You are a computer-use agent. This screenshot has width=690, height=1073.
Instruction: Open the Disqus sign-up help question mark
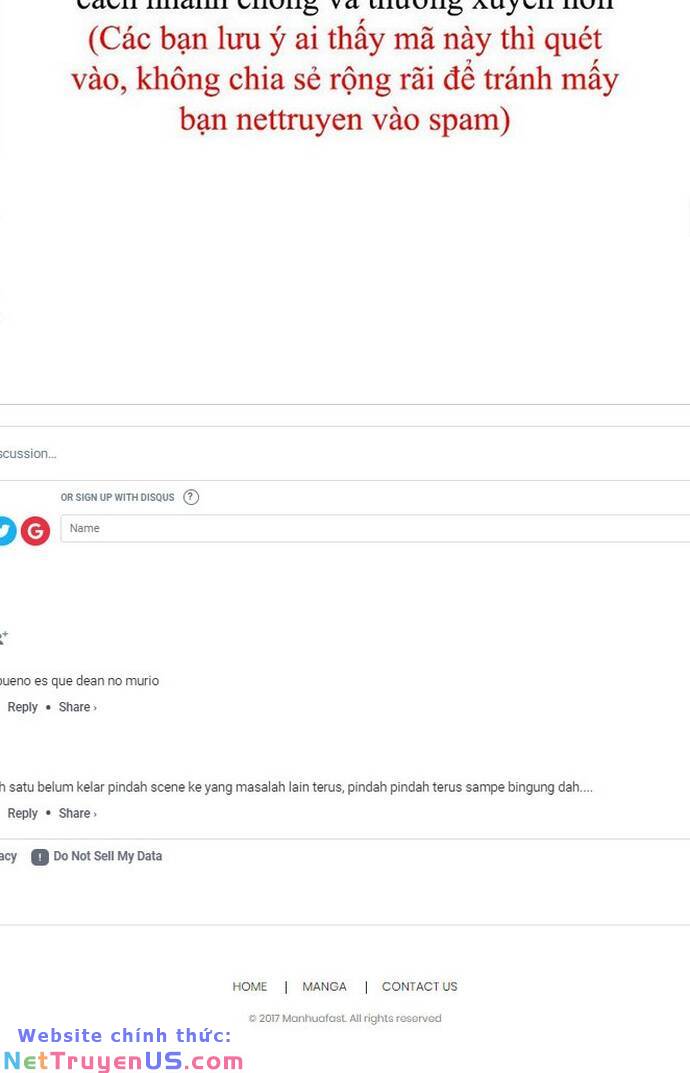coord(191,497)
